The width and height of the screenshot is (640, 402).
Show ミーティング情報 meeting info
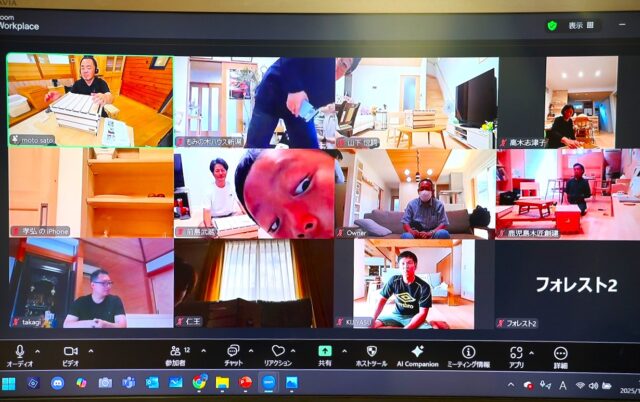coord(468,352)
